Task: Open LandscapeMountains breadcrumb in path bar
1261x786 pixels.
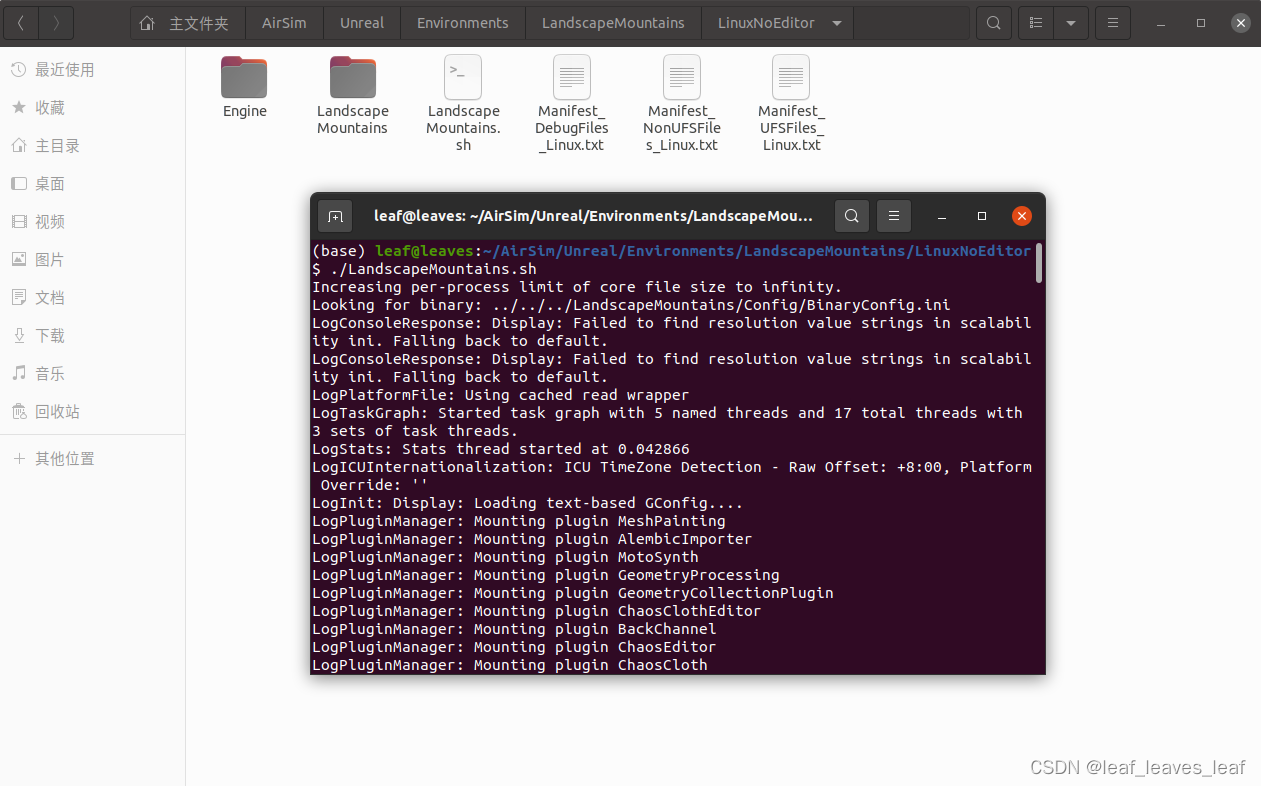Action: tap(613, 23)
